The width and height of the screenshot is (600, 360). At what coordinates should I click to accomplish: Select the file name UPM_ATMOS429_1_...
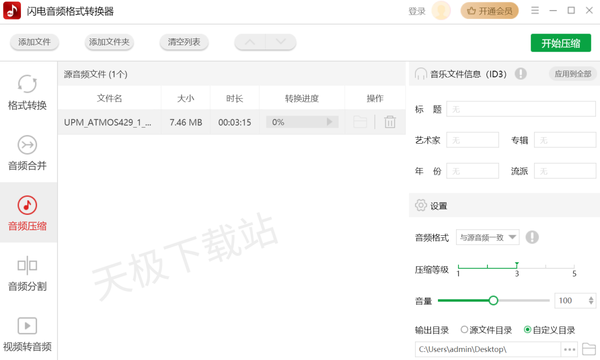tap(107, 122)
